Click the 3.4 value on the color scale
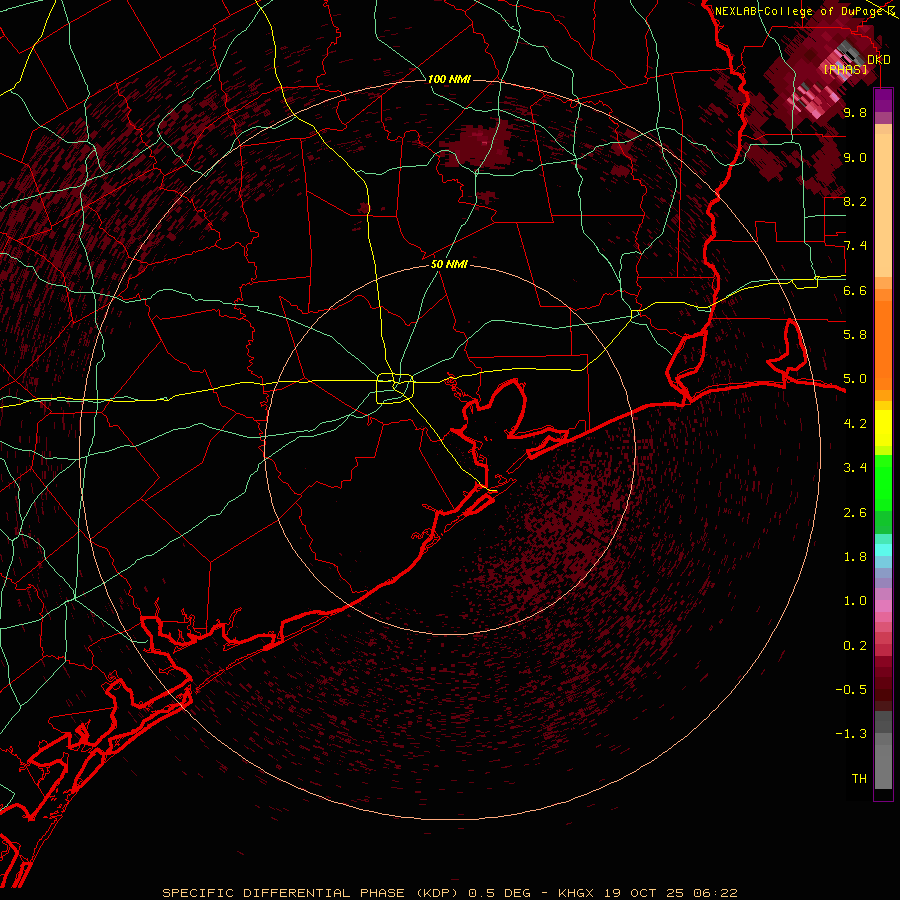 tap(855, 468)
